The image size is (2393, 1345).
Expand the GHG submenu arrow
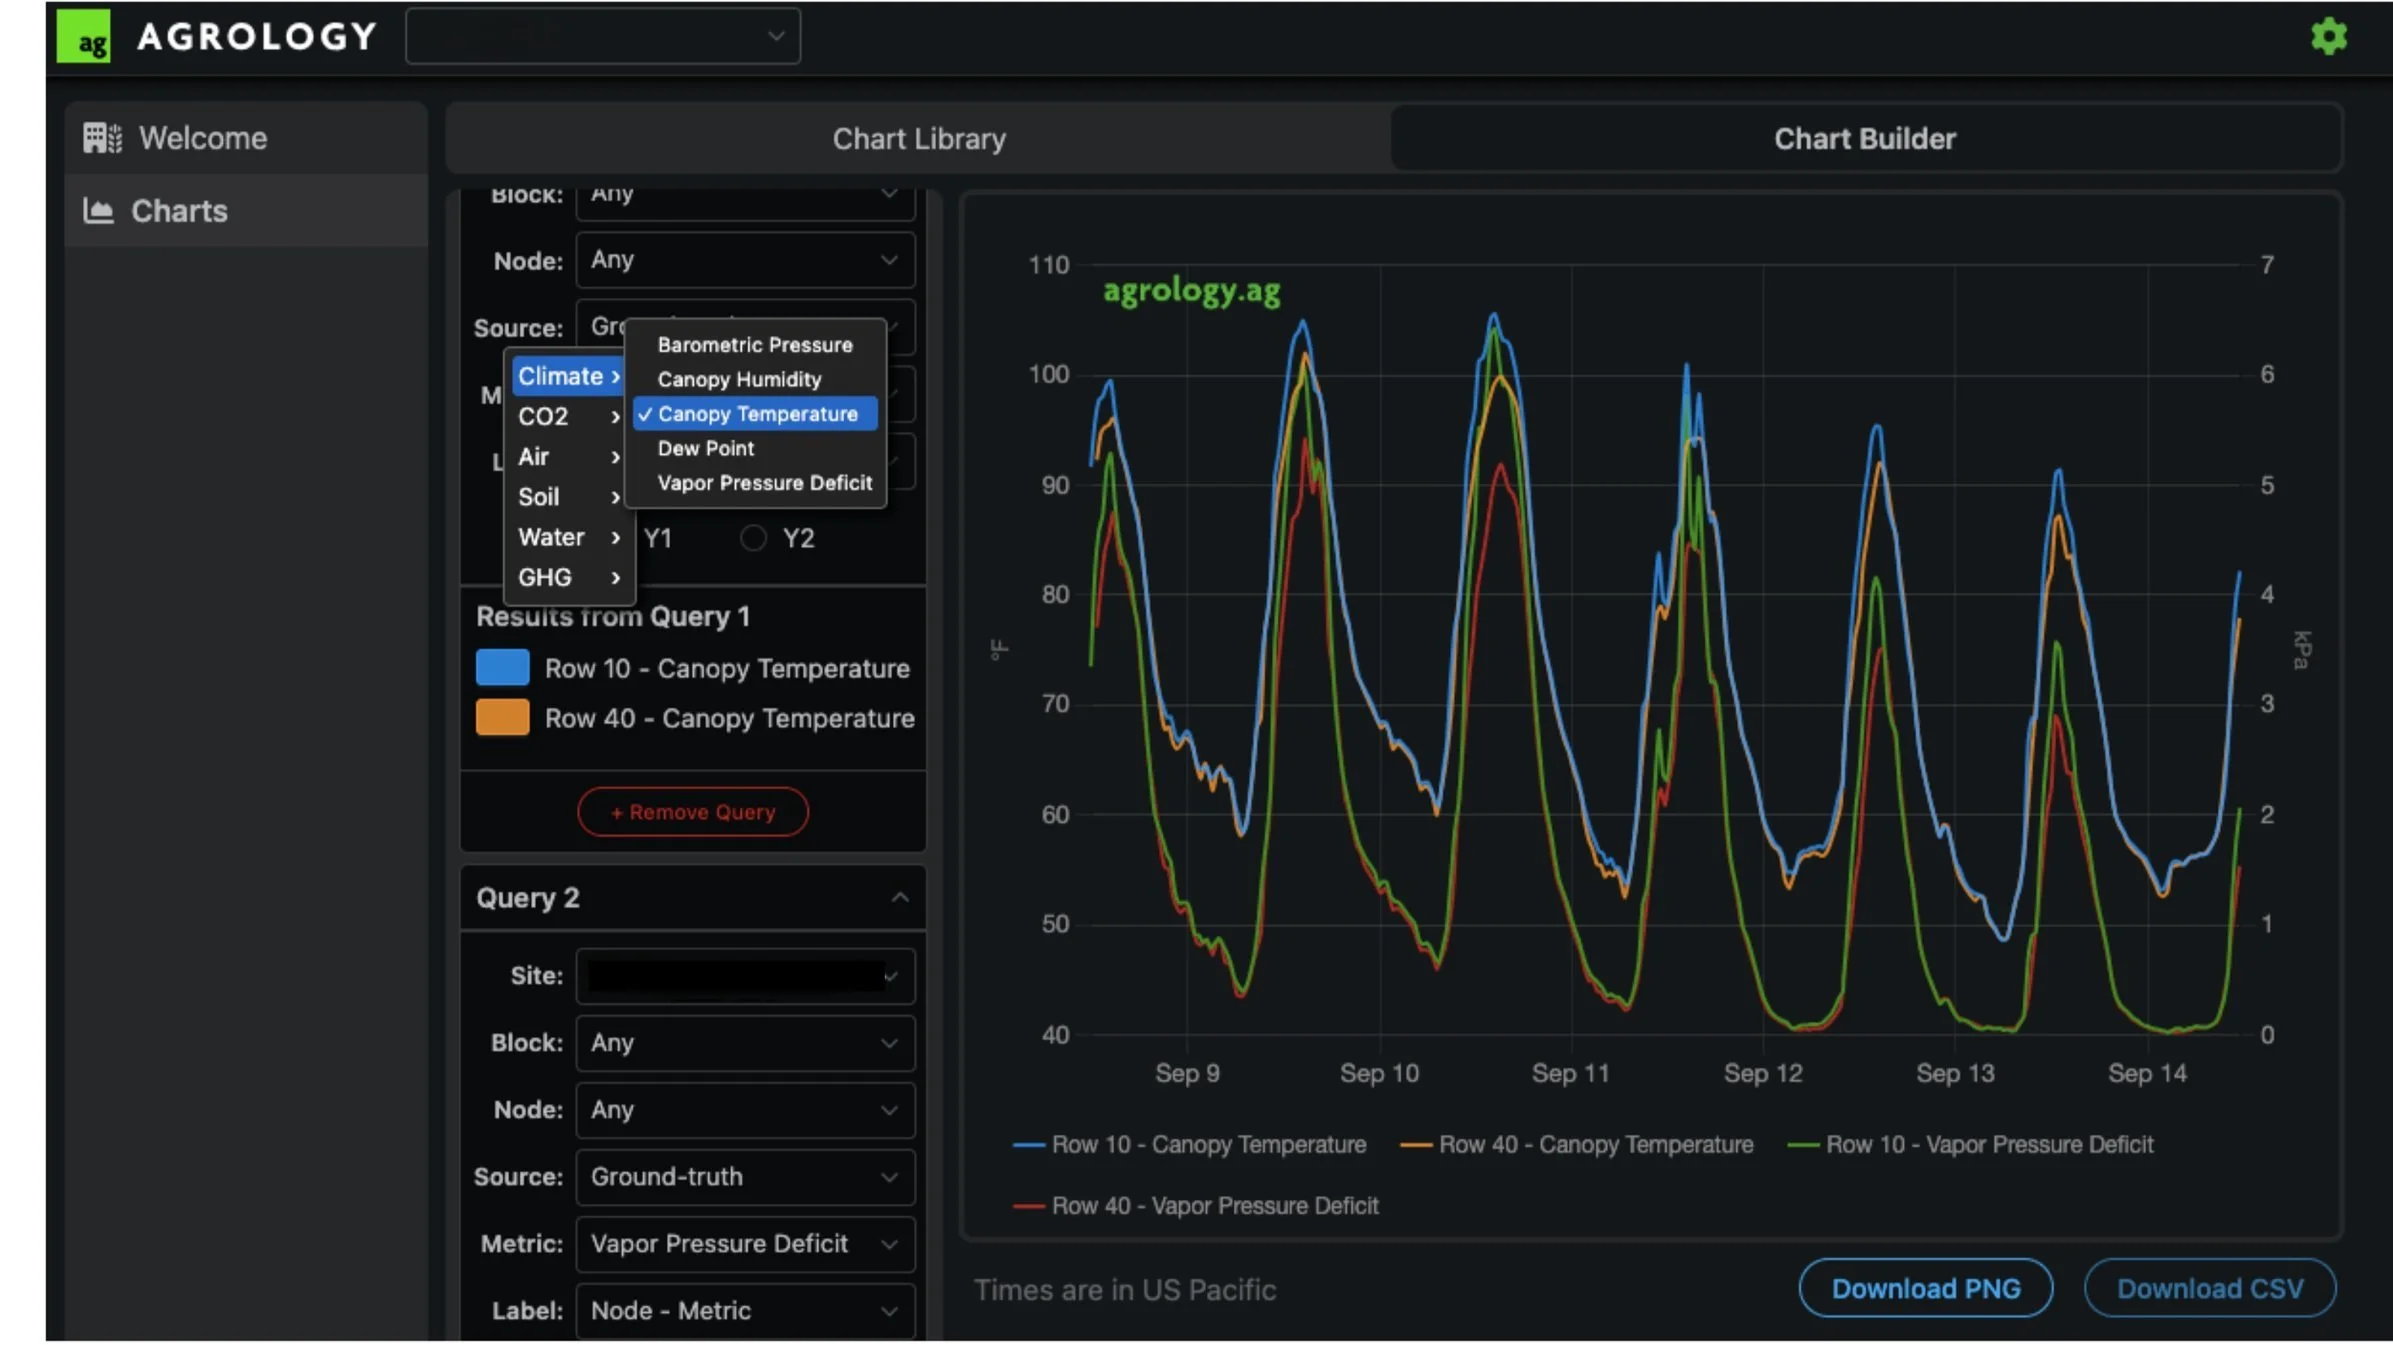(x=615, y=578)
